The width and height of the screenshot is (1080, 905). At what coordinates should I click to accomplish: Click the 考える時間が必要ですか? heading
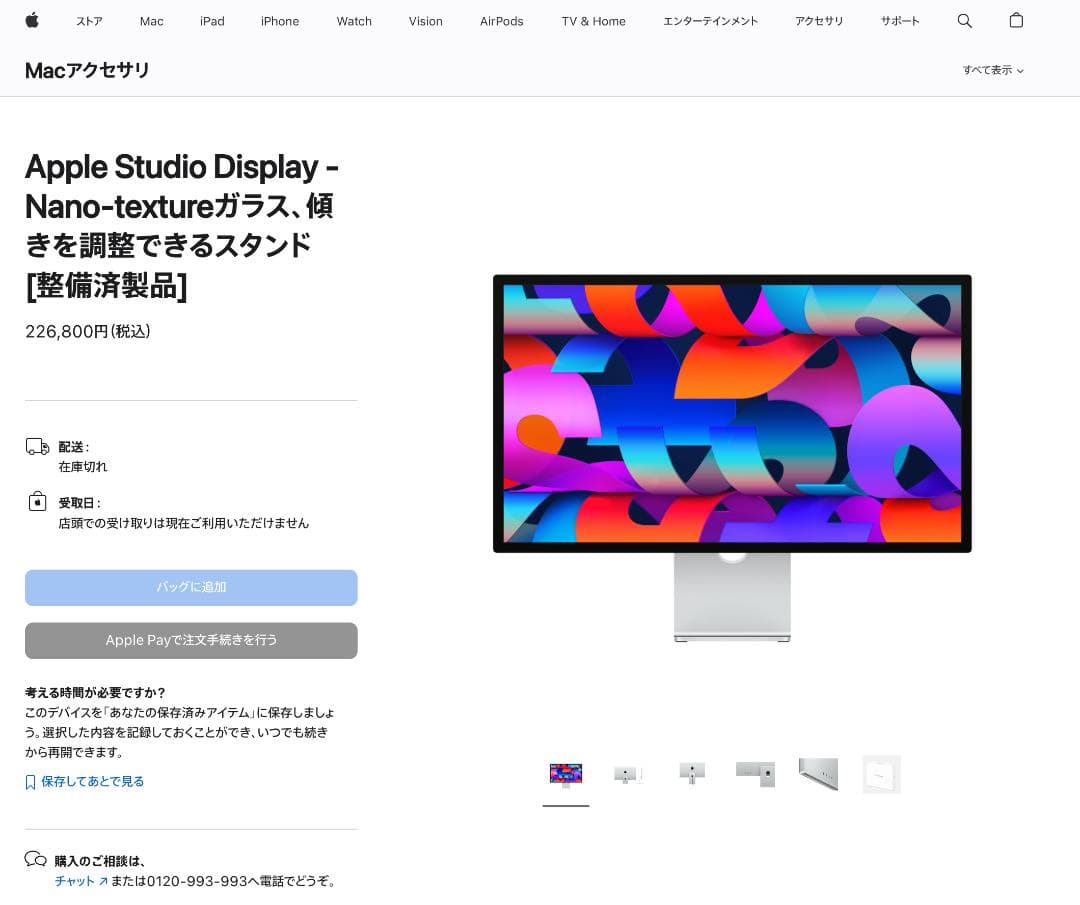tap(95, 693)
